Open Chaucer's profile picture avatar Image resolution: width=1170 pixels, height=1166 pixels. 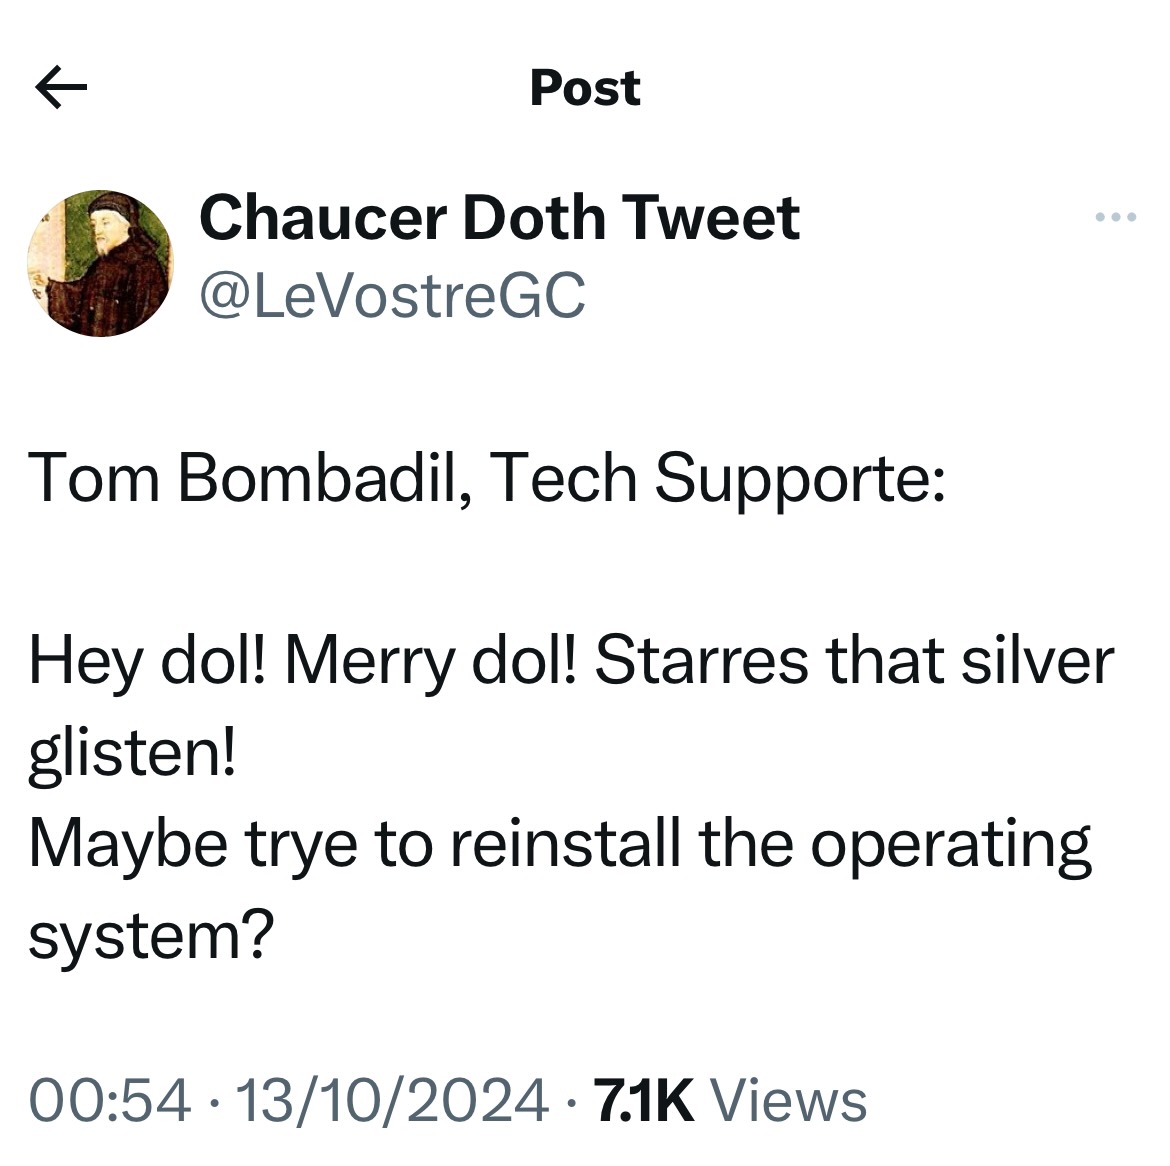[x=99, y=263]
